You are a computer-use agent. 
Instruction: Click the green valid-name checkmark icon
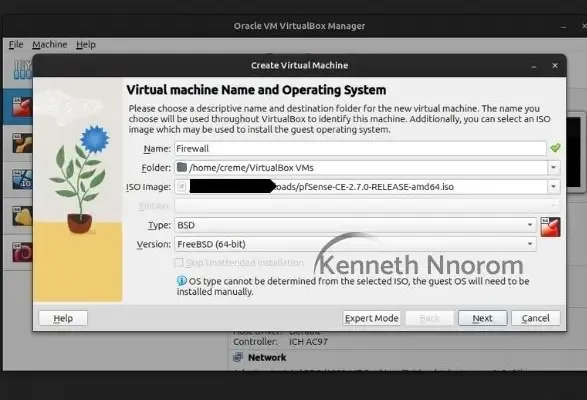tap(555, 148)
